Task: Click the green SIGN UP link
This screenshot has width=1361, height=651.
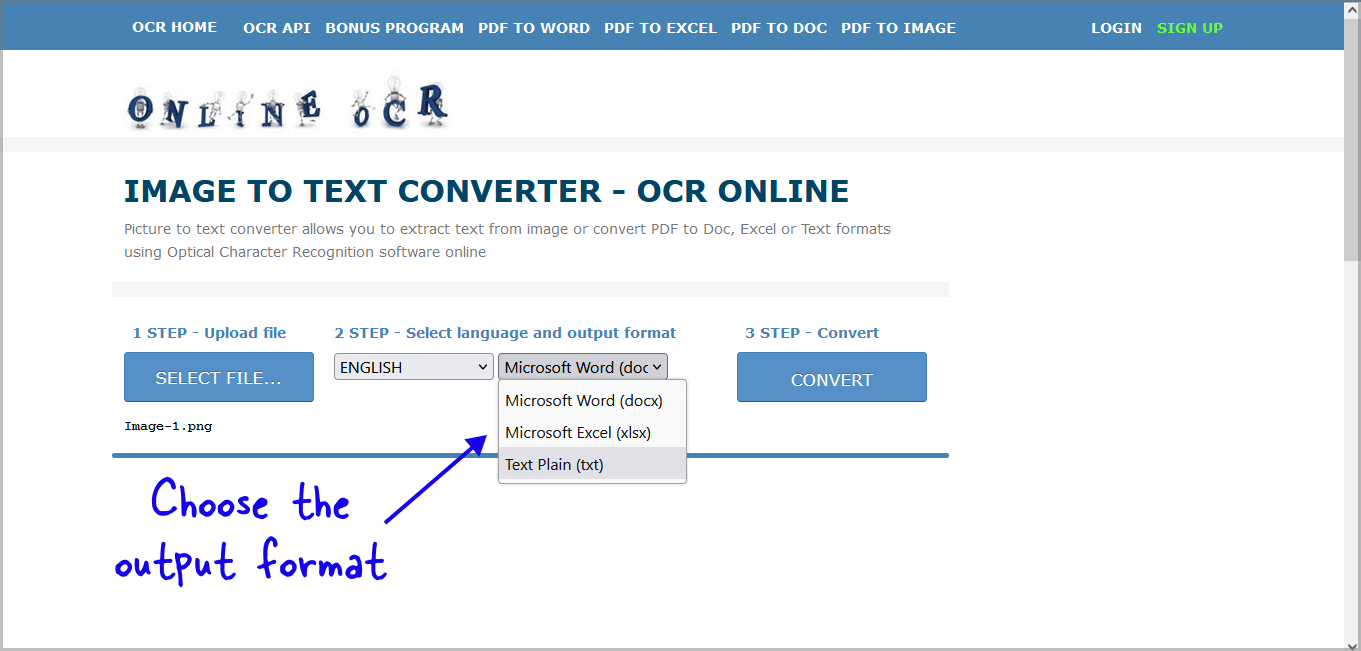Action: point(1190,28)
